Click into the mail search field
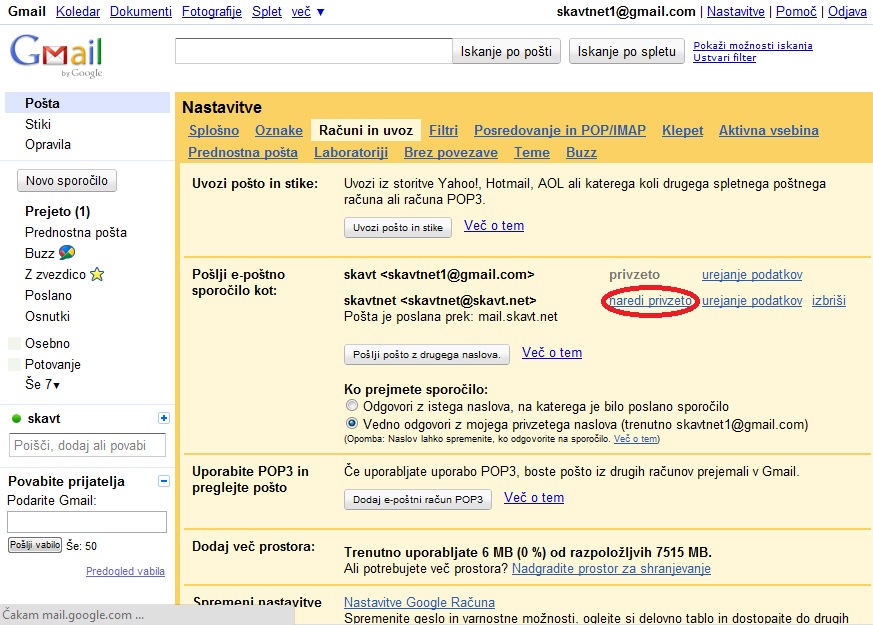 [313, 51]
